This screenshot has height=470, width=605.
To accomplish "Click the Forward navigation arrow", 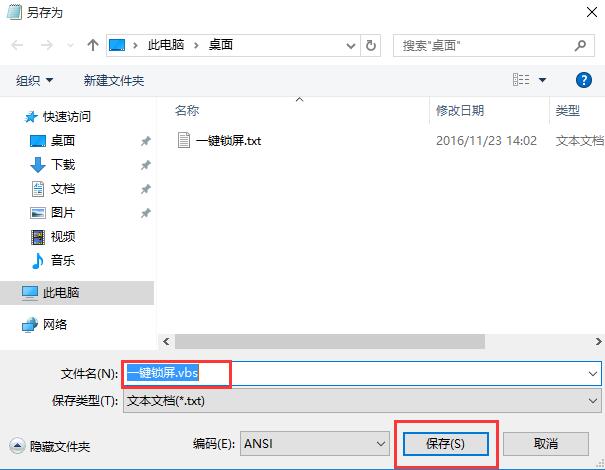I will point(47,45).
